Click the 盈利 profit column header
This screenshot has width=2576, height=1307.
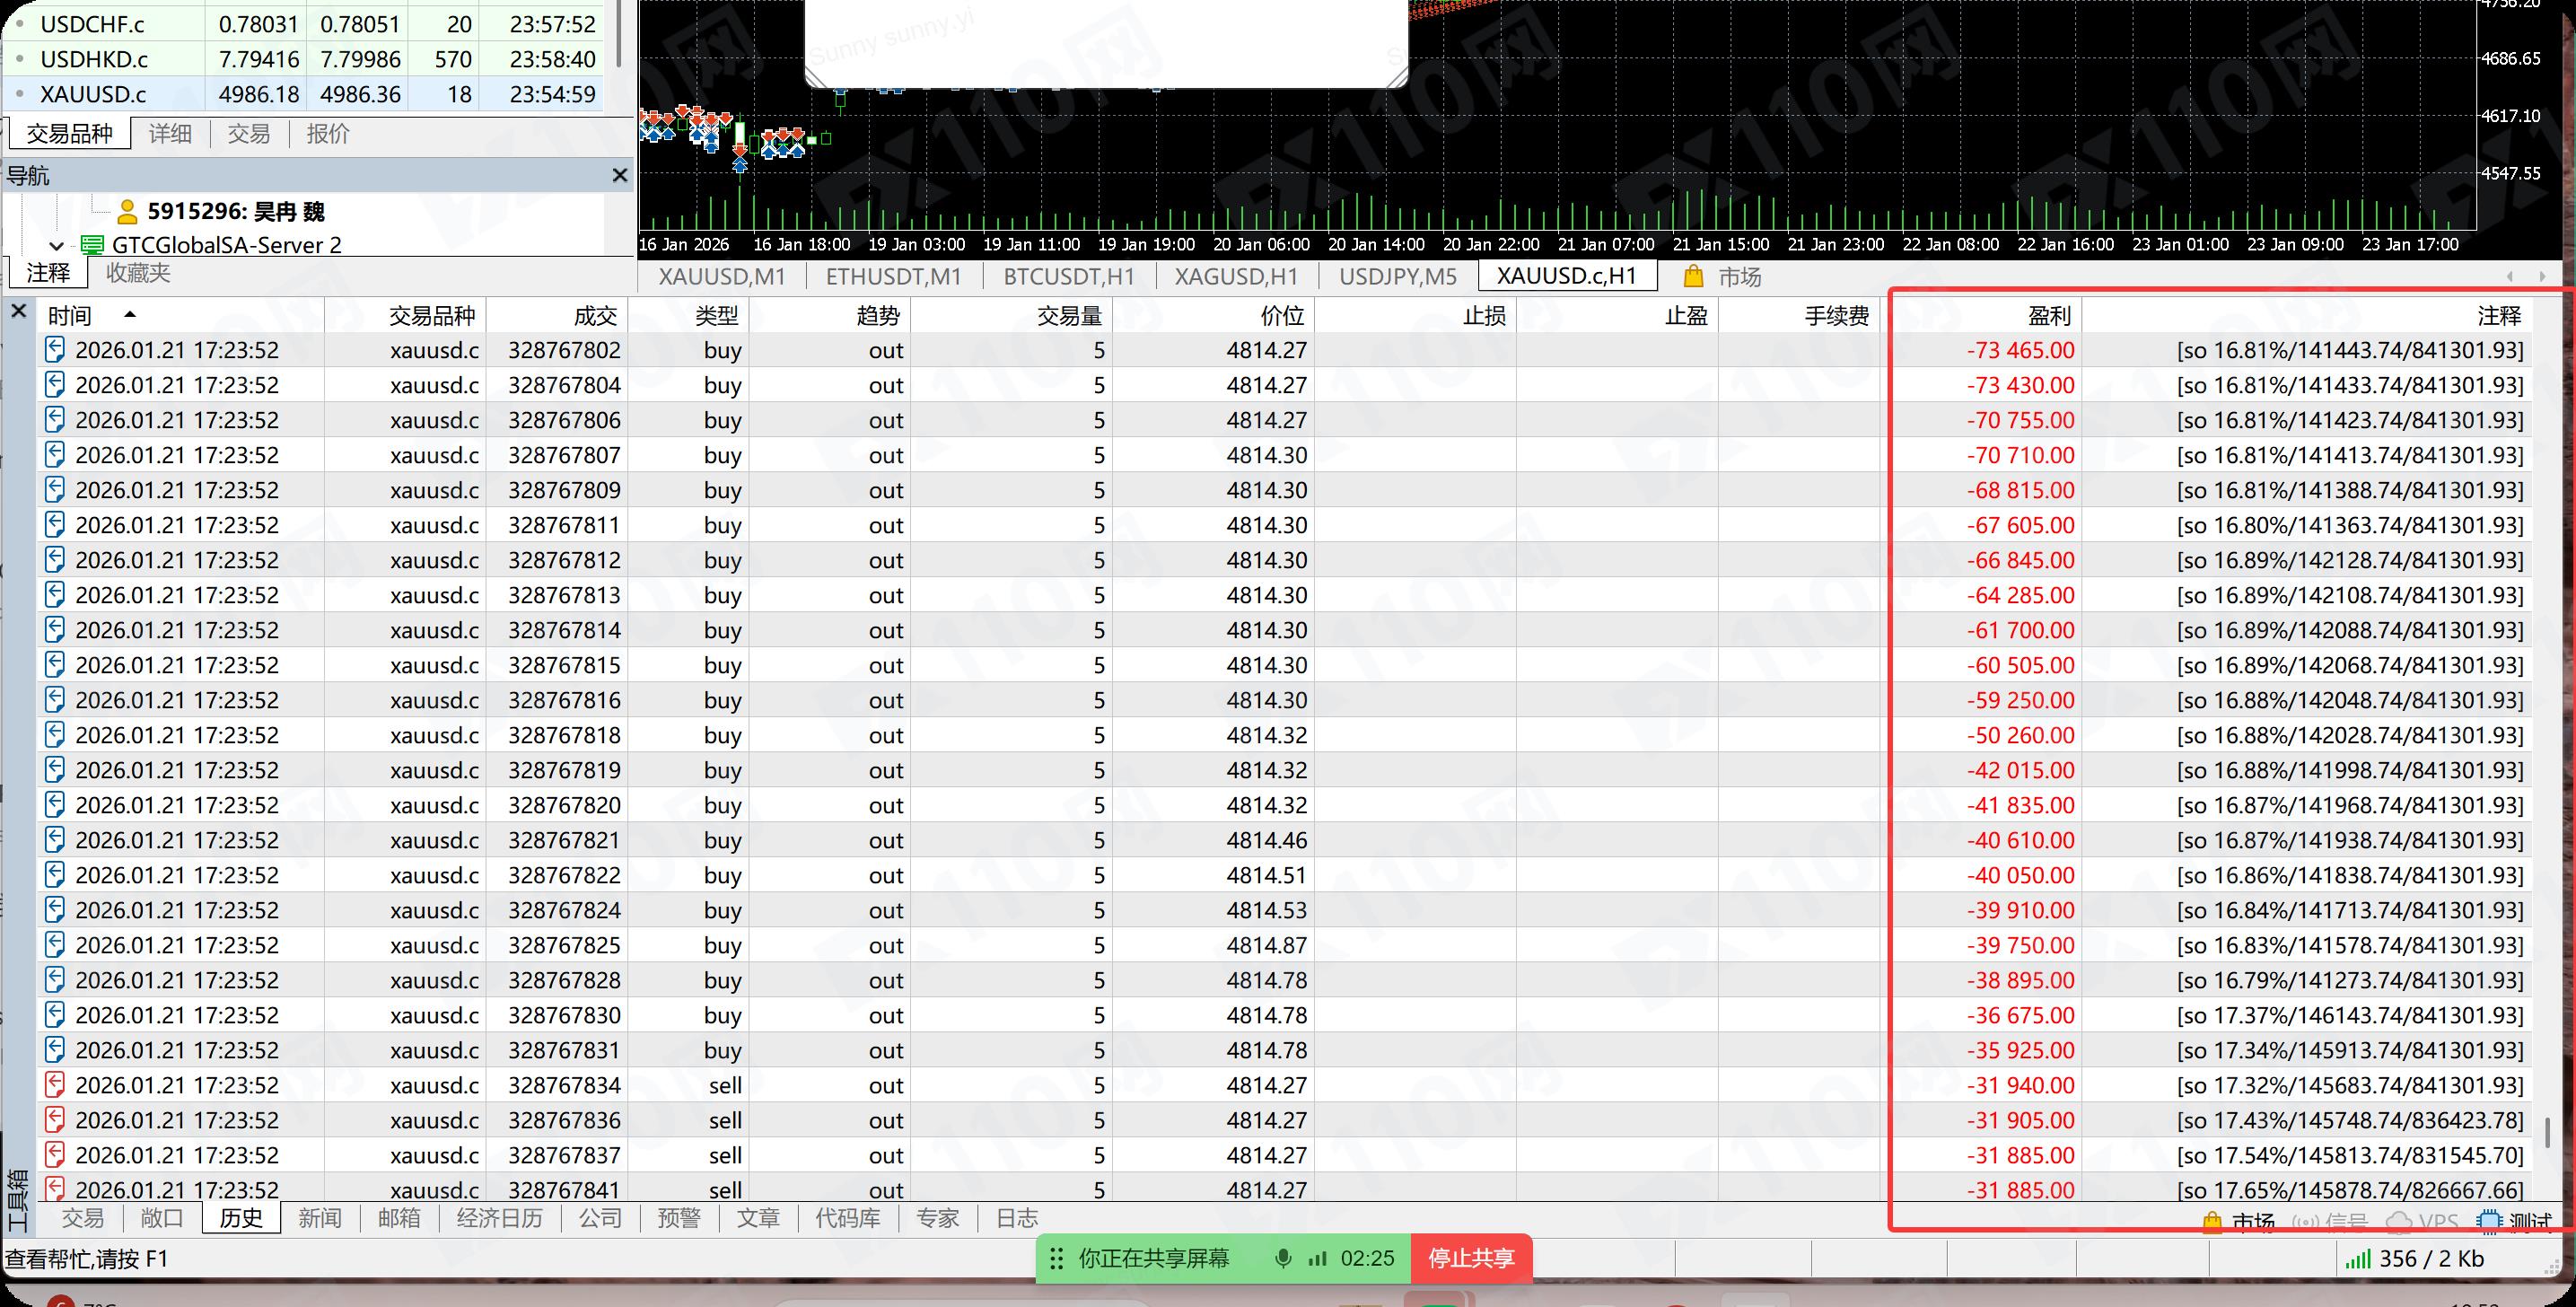[2048, 316]
